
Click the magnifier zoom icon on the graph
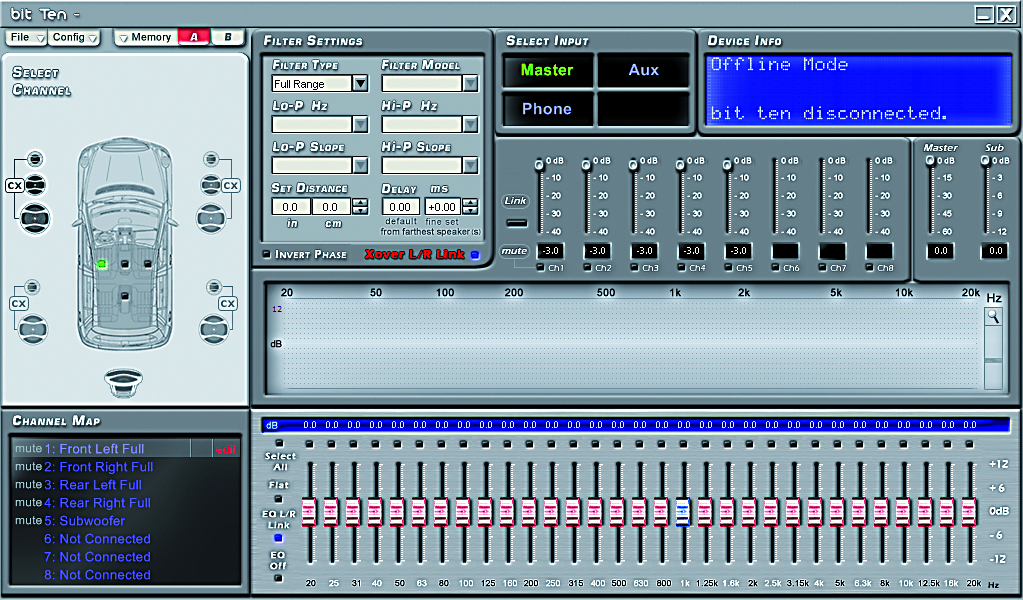click(992, 317)
